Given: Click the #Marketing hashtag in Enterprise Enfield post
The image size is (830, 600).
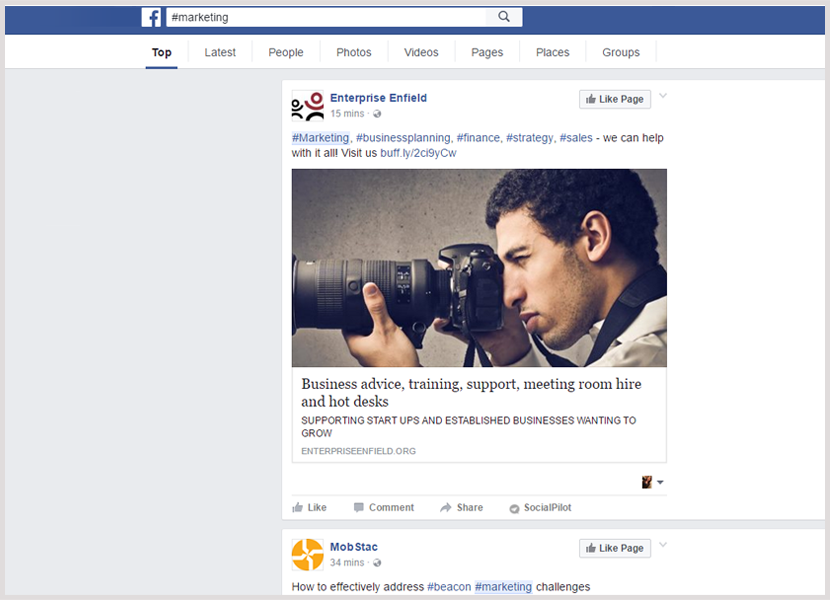Looking at the screenshot, I should (321, 138).
